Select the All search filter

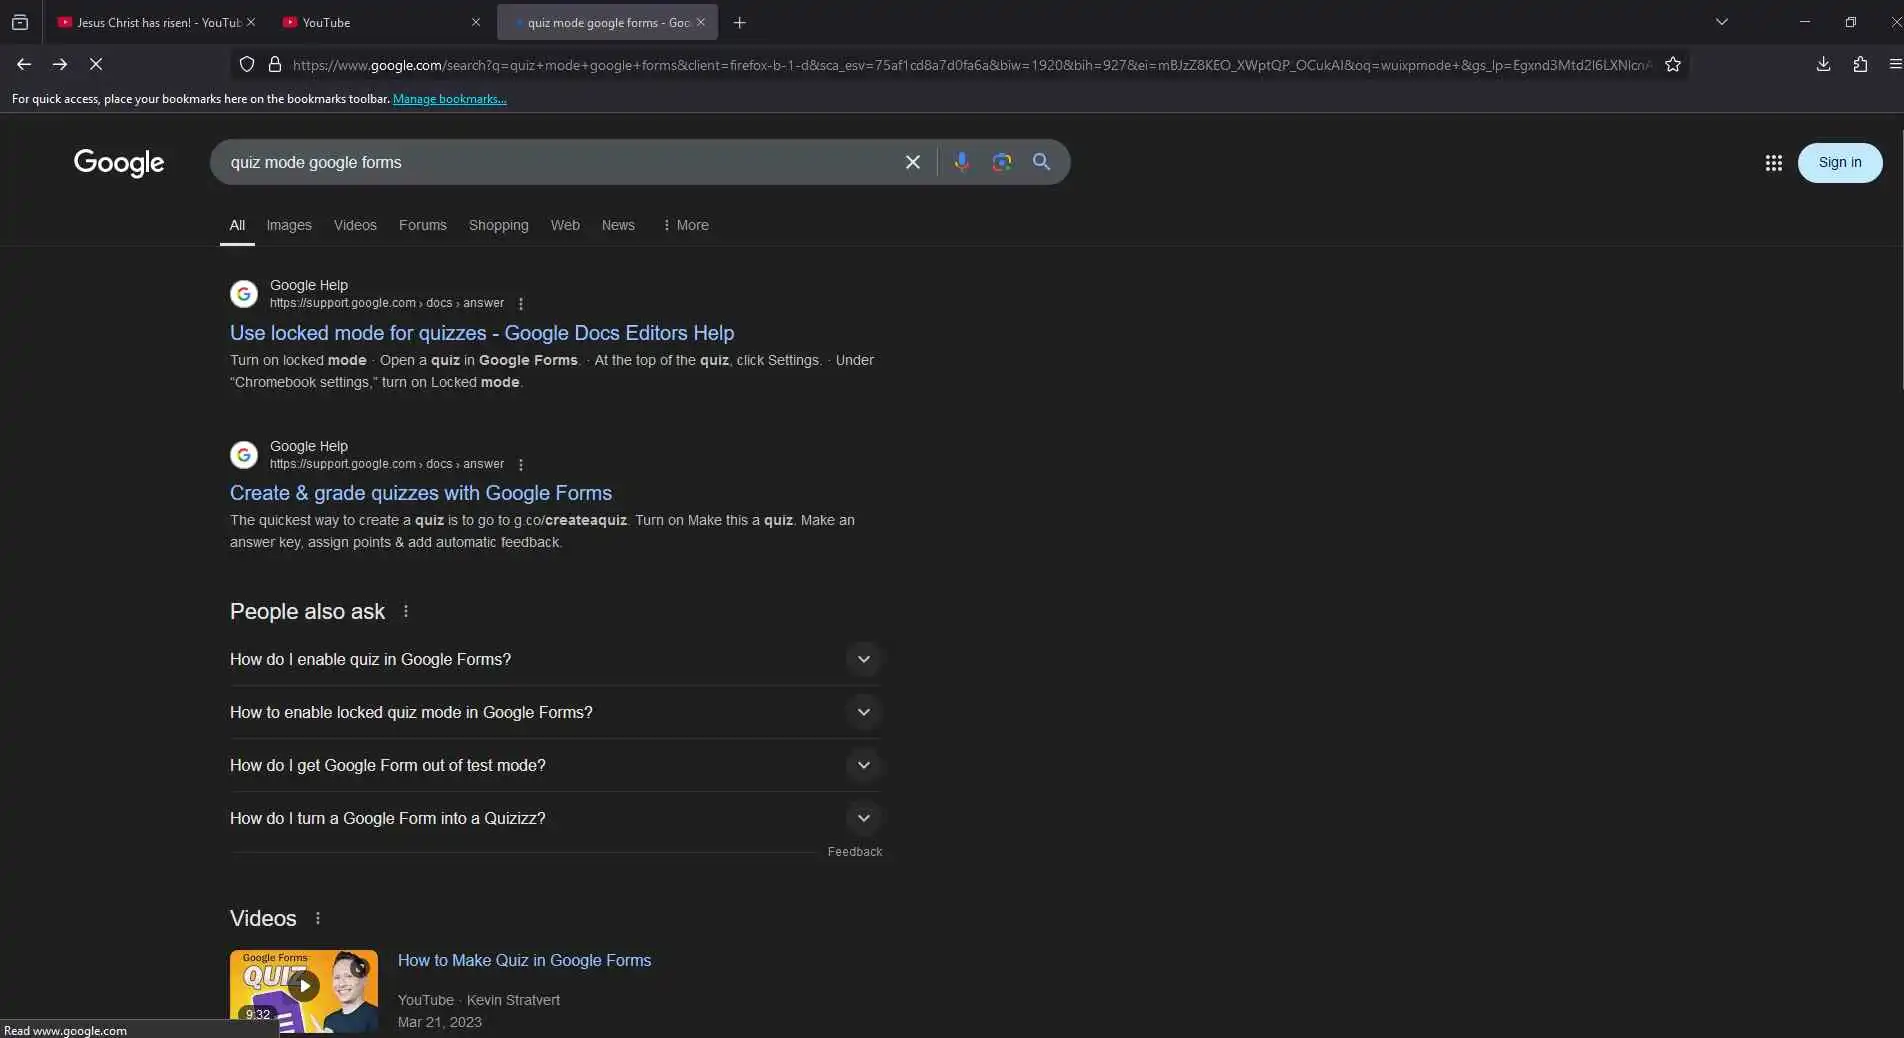click(x=237, y=225)
